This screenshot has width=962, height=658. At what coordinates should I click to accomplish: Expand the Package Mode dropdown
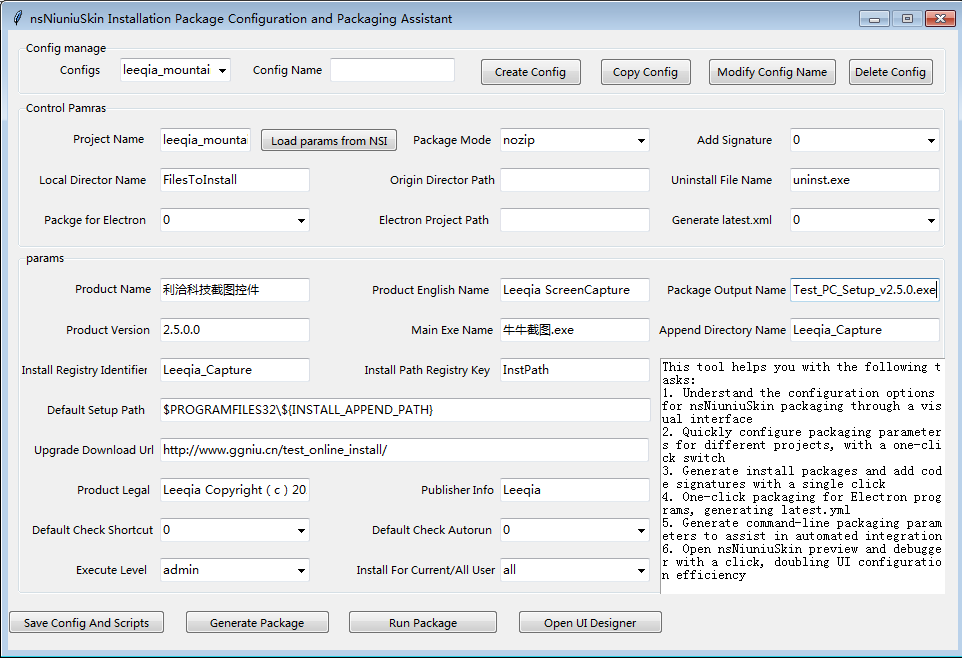click(574, 140)
